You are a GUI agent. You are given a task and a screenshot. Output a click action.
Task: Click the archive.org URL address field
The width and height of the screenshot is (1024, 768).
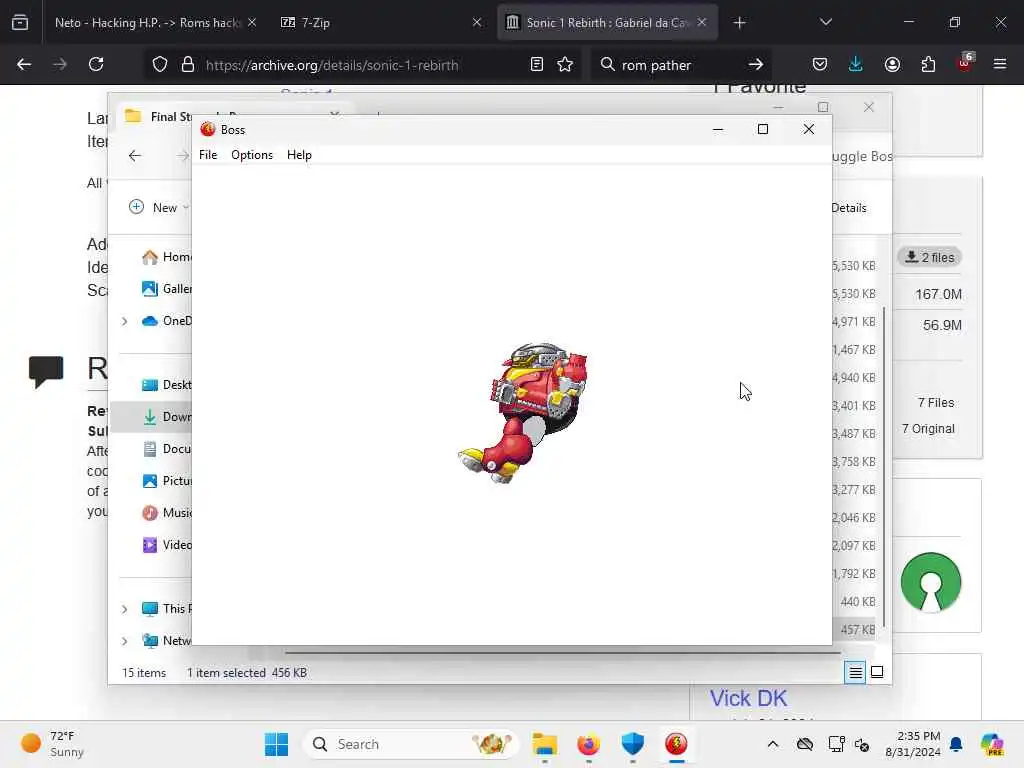[332, 65]
